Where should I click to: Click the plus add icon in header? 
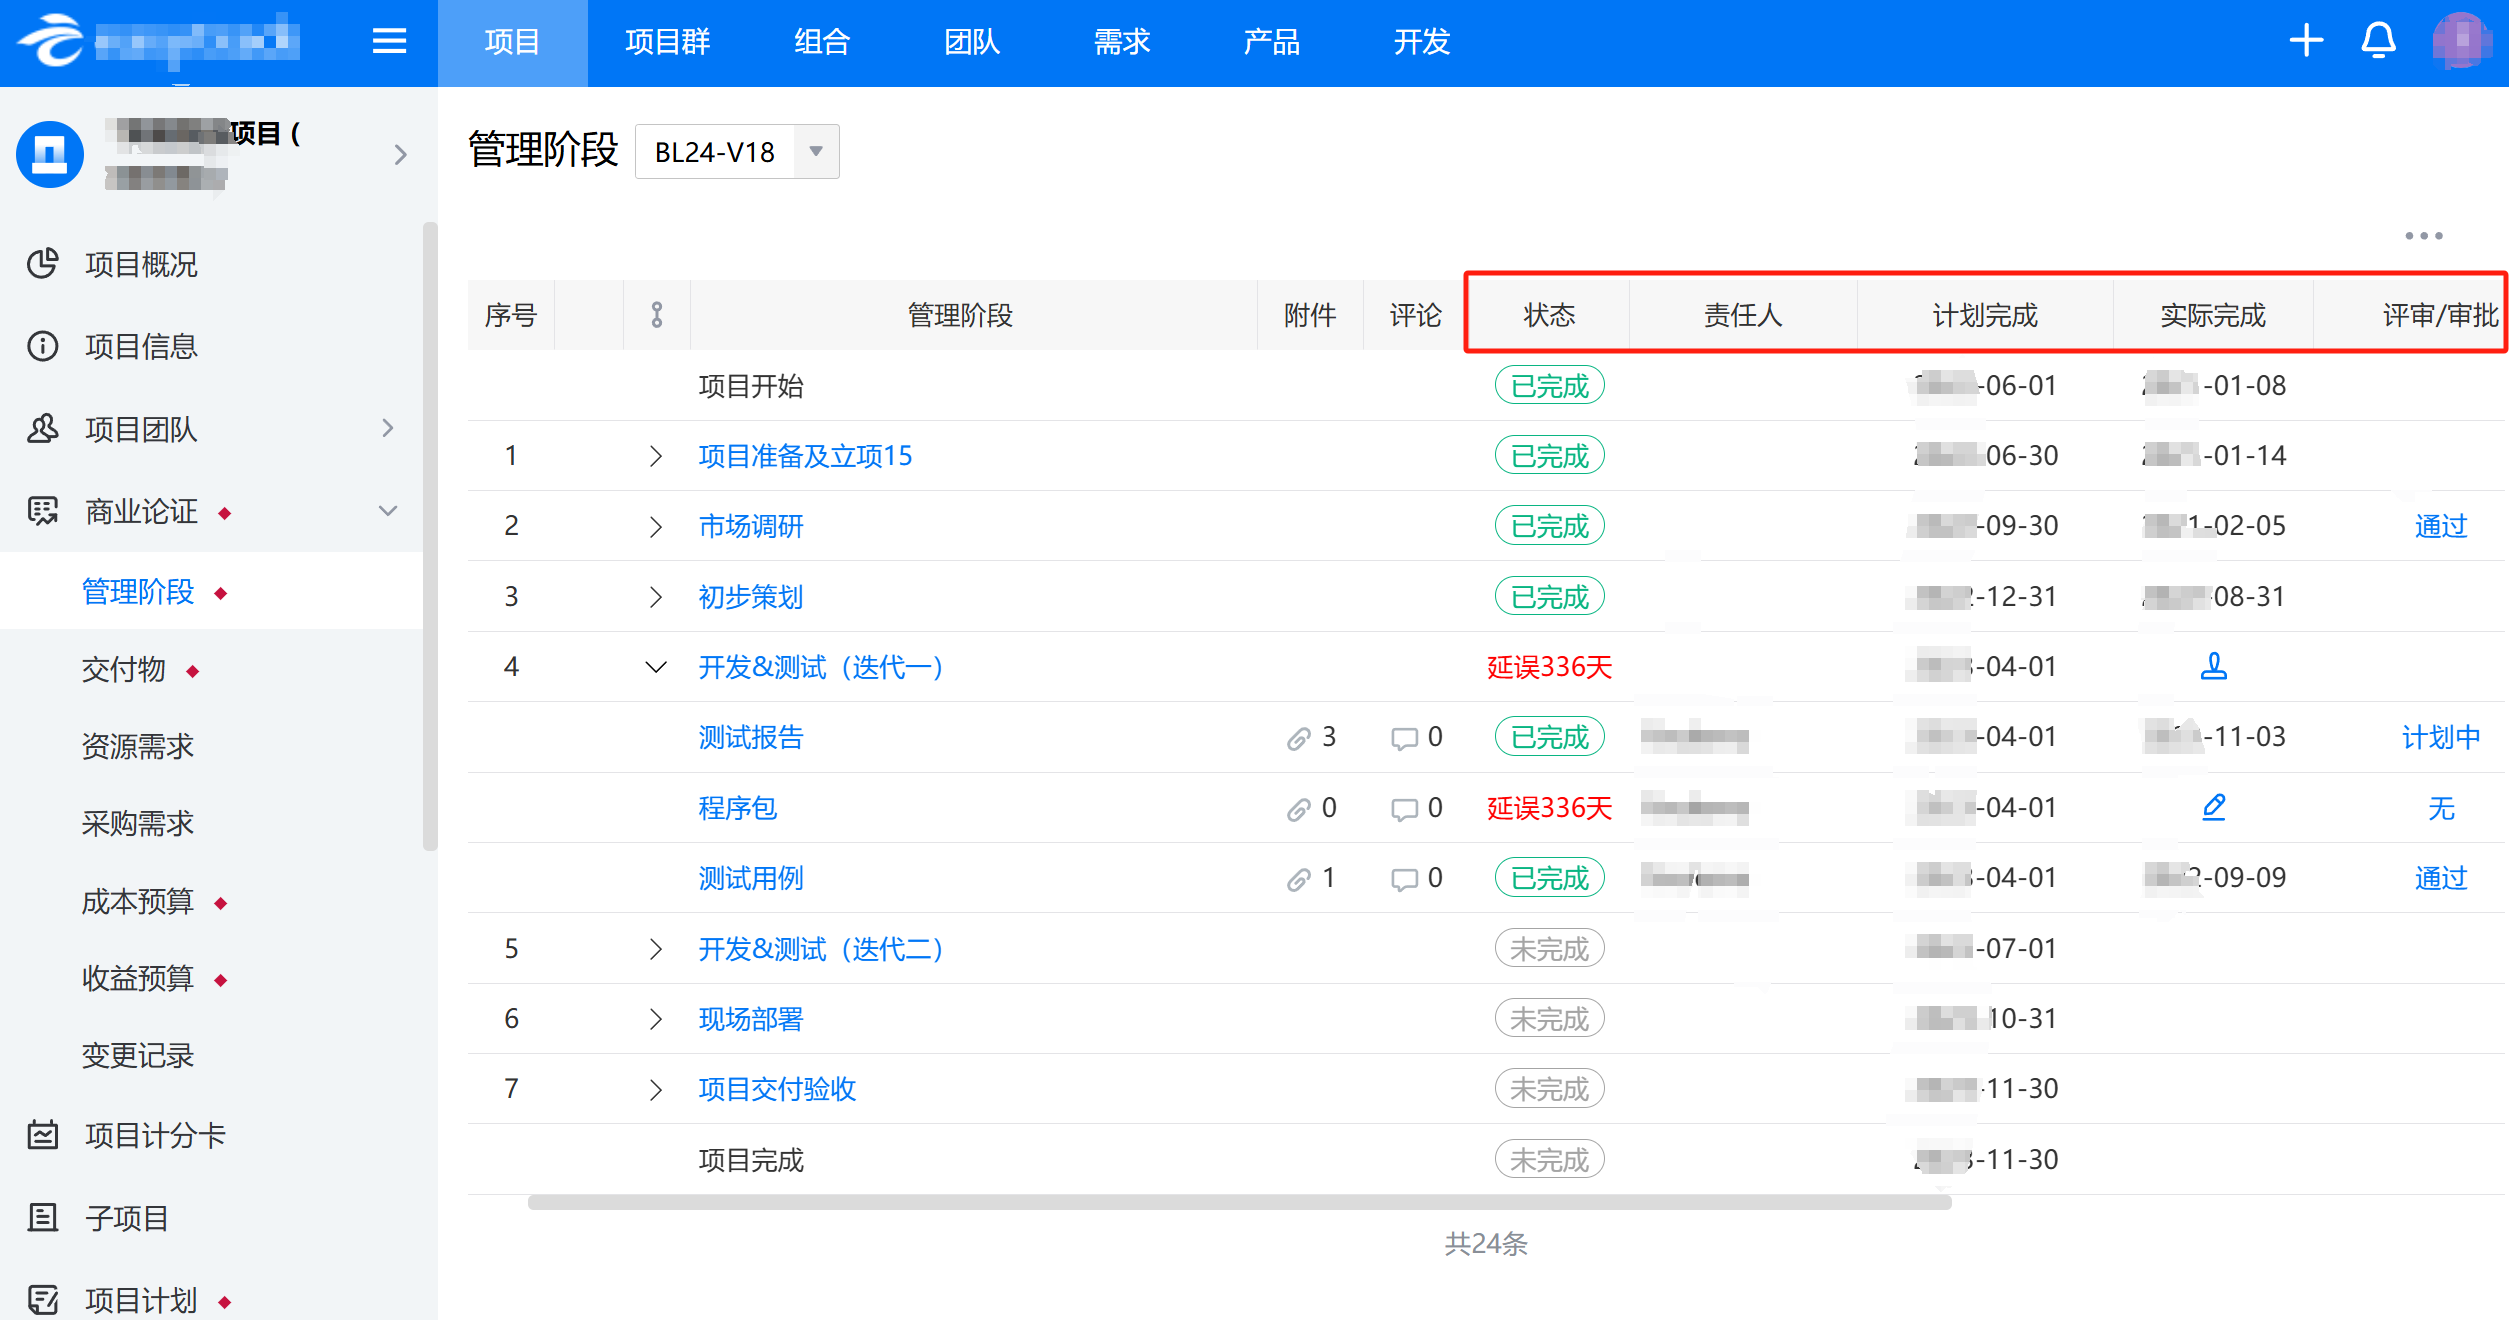[x=2306, y=41]
